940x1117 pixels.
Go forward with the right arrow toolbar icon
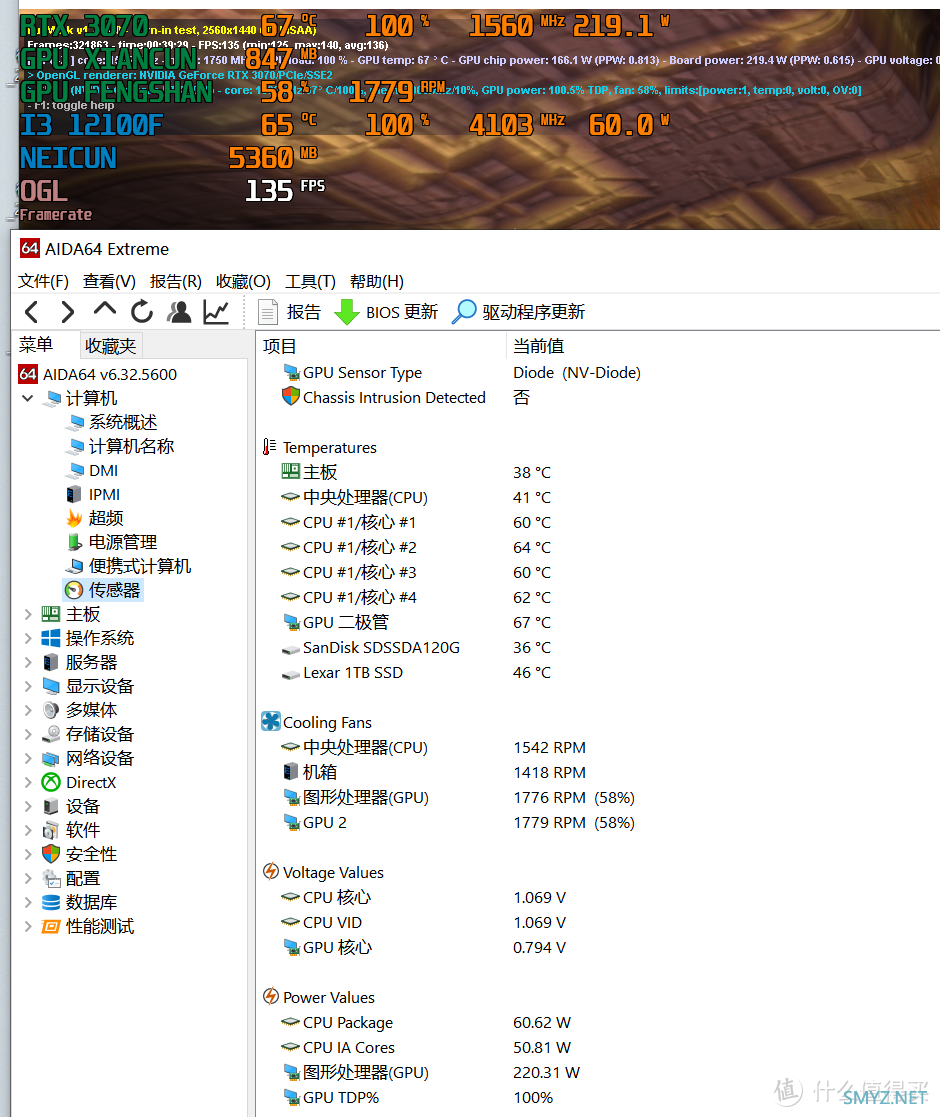tap(68, 312)
